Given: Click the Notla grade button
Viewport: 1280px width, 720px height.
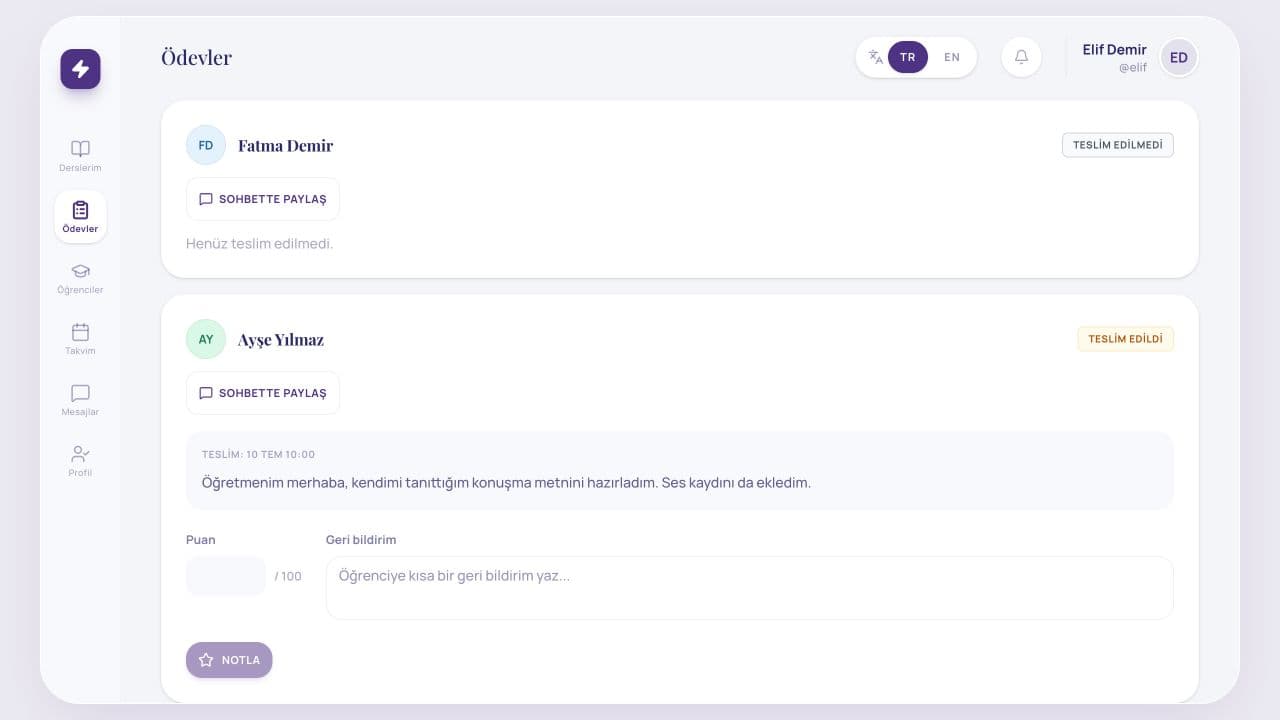Looking at the screenshot, I should (229, 660).
